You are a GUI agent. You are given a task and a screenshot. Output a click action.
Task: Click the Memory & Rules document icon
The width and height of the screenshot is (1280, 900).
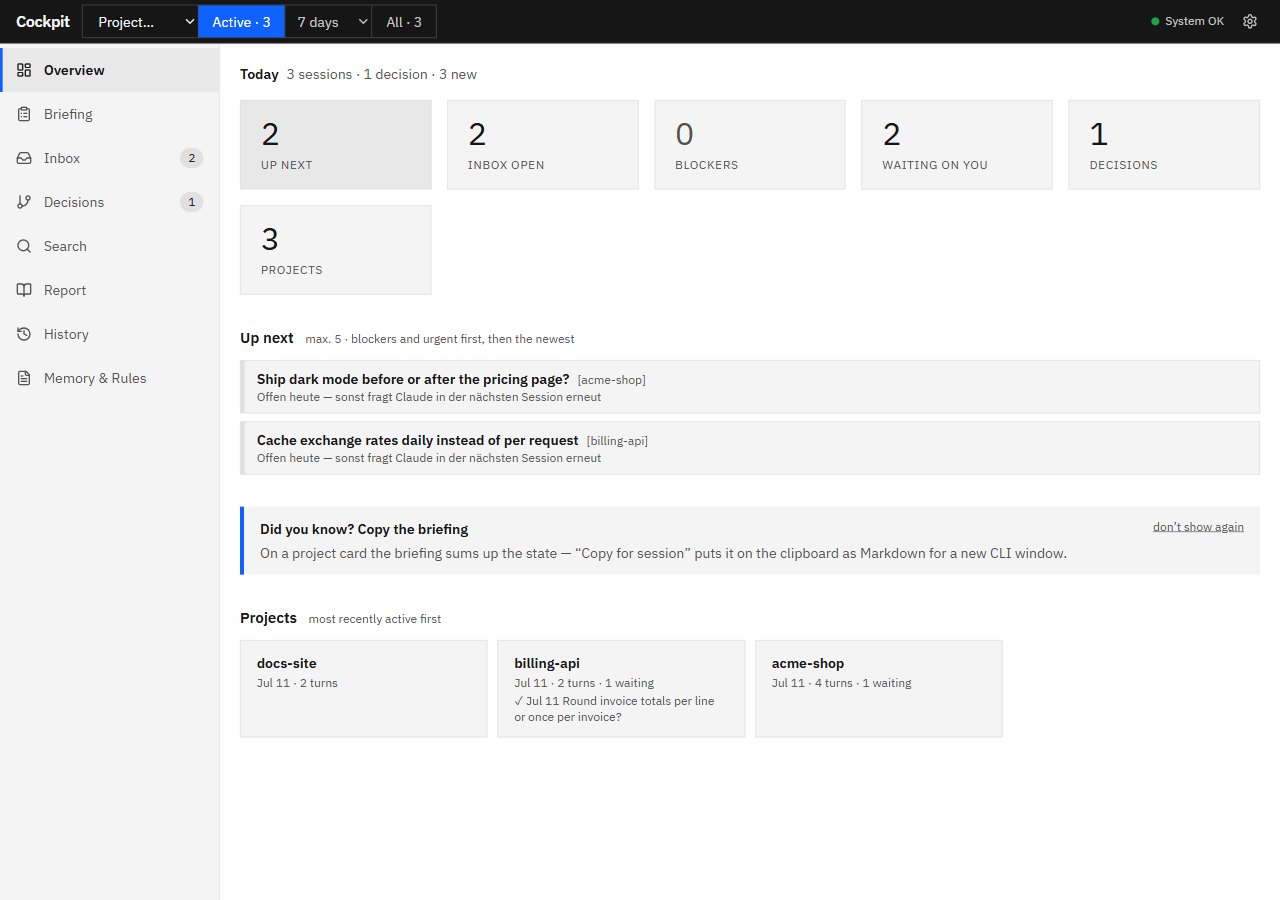[24, 378]
